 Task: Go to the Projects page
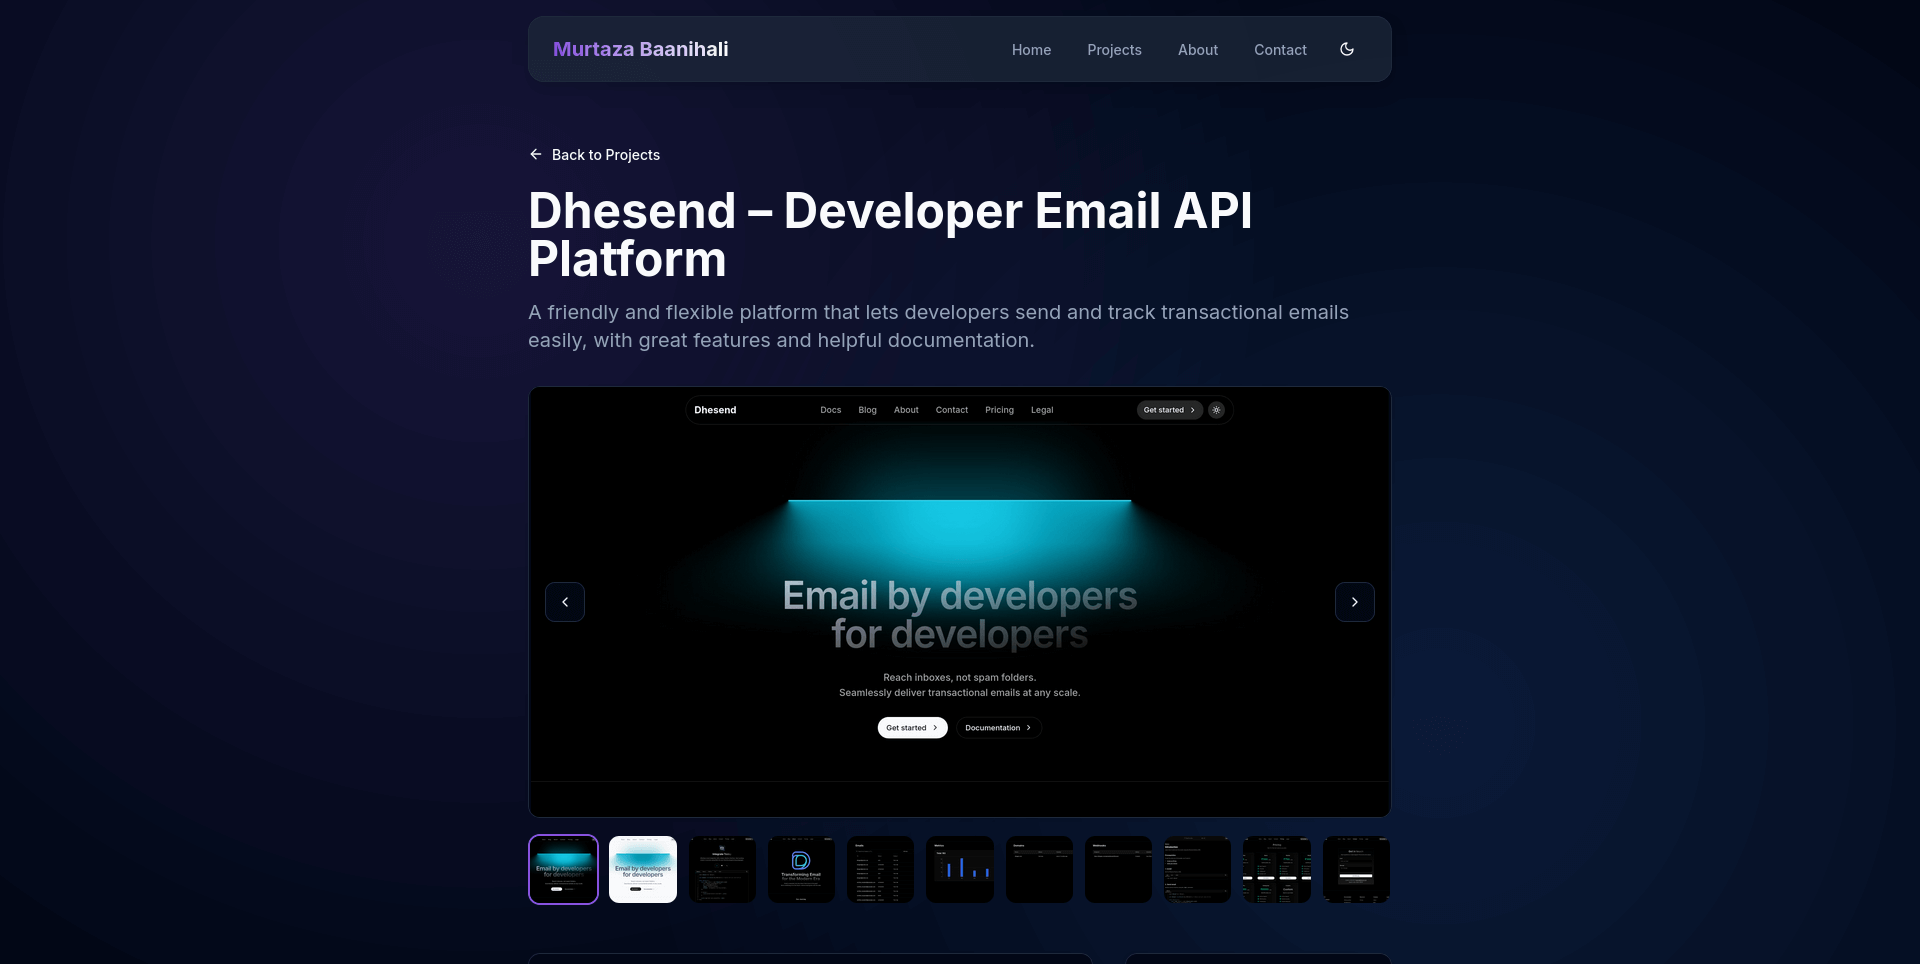coord(1114,50)
